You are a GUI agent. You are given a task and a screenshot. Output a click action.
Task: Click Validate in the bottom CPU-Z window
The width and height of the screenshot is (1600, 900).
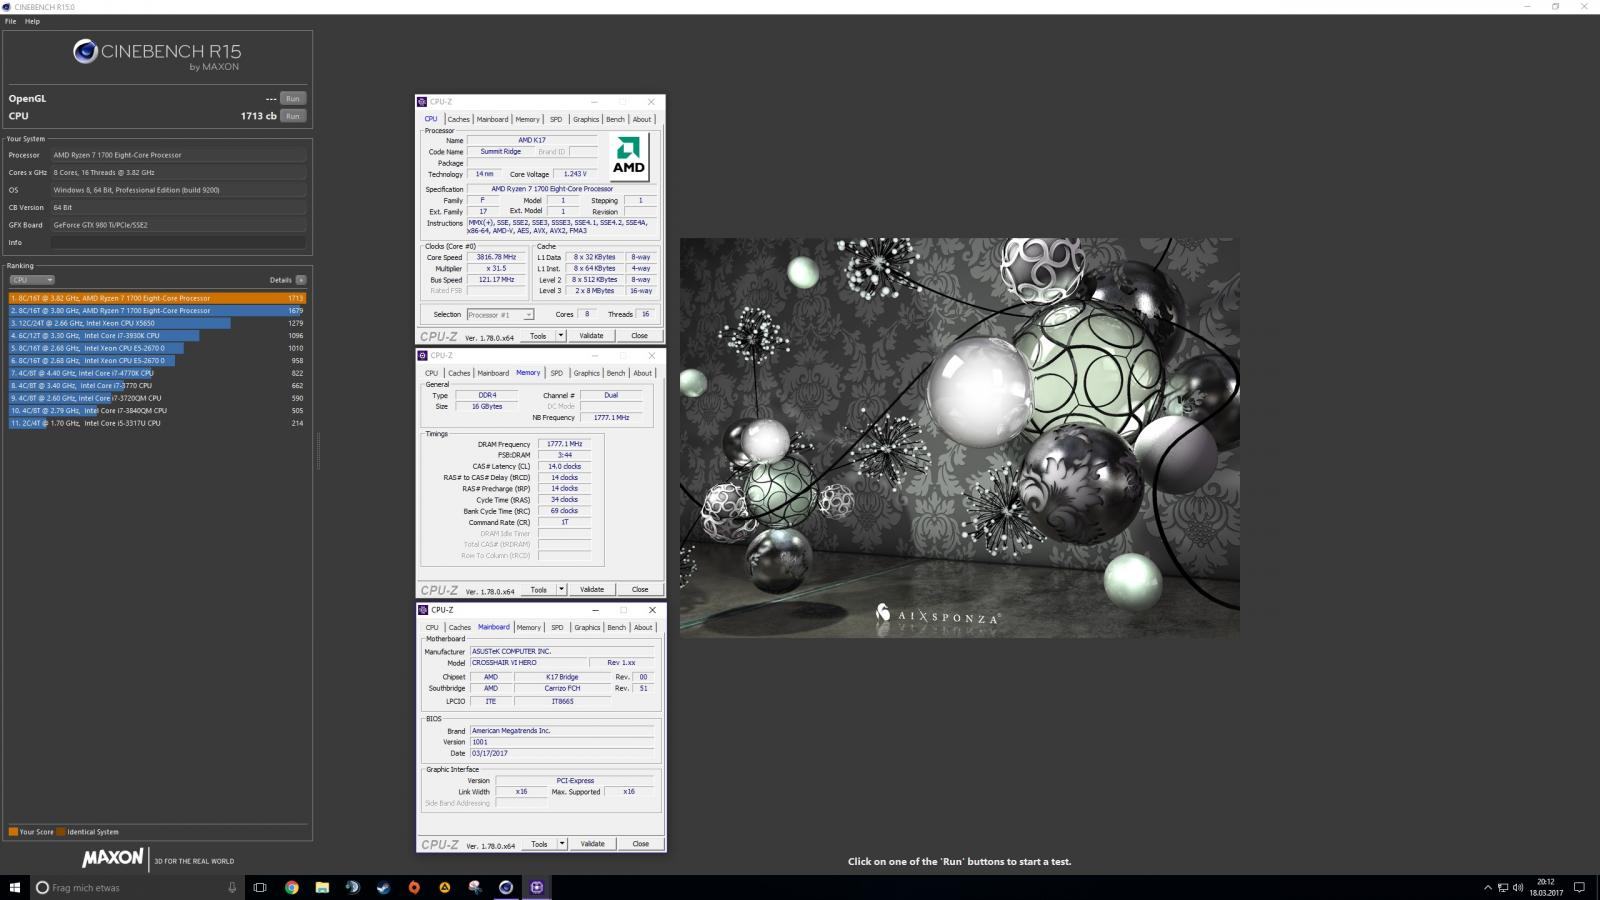tap(592, 844)
